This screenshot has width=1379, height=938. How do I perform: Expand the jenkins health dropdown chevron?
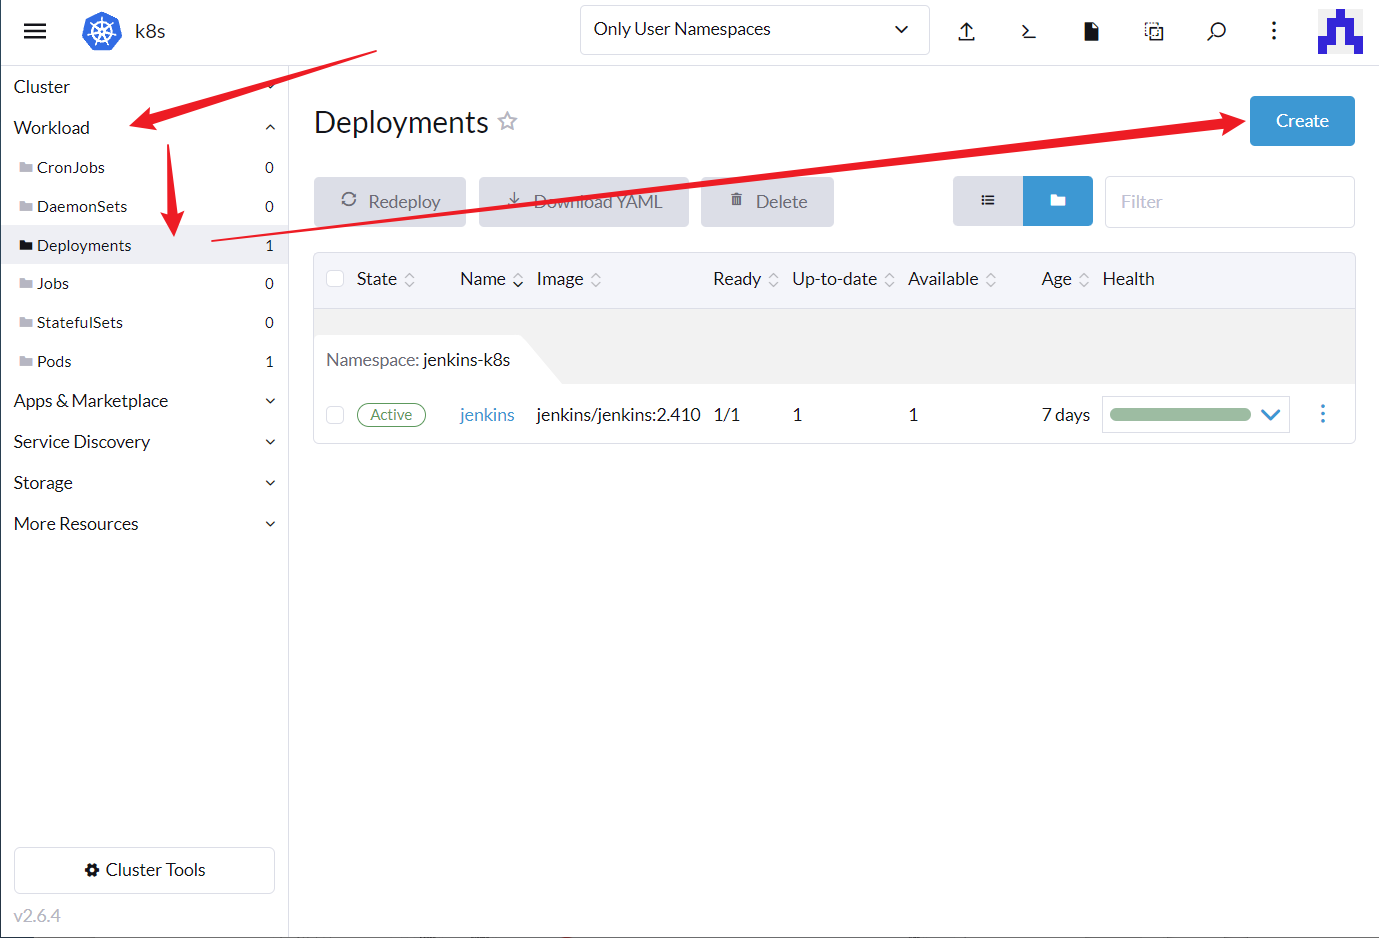(1270, 415)
